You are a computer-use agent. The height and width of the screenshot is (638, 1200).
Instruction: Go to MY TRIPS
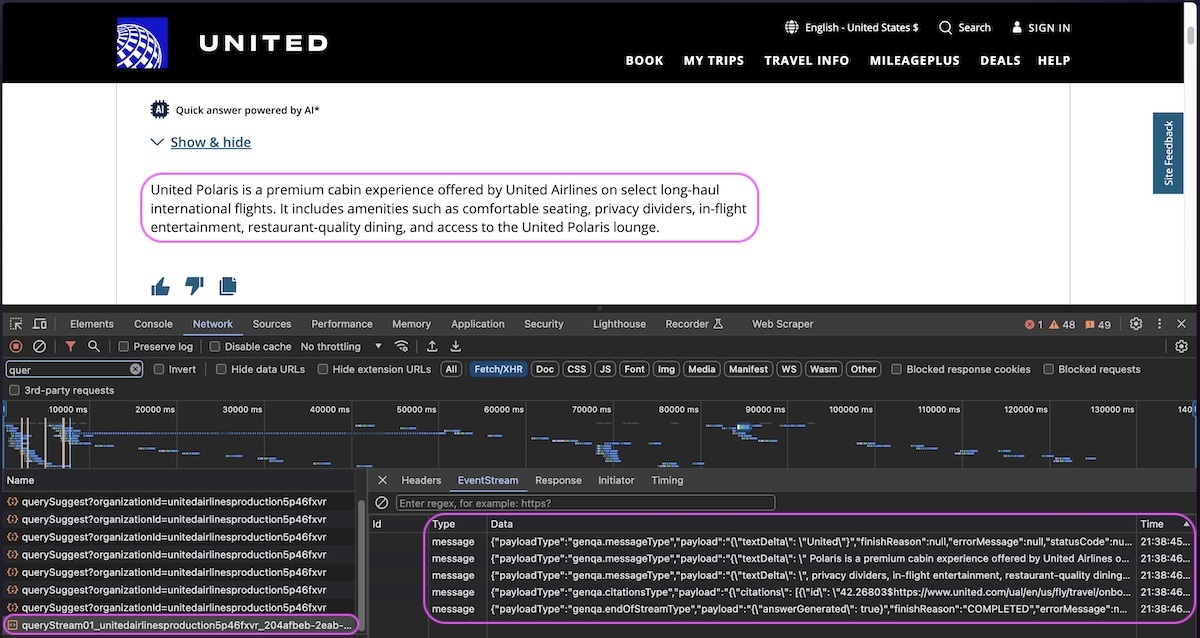pyautogui.click(x=714, y=60)
